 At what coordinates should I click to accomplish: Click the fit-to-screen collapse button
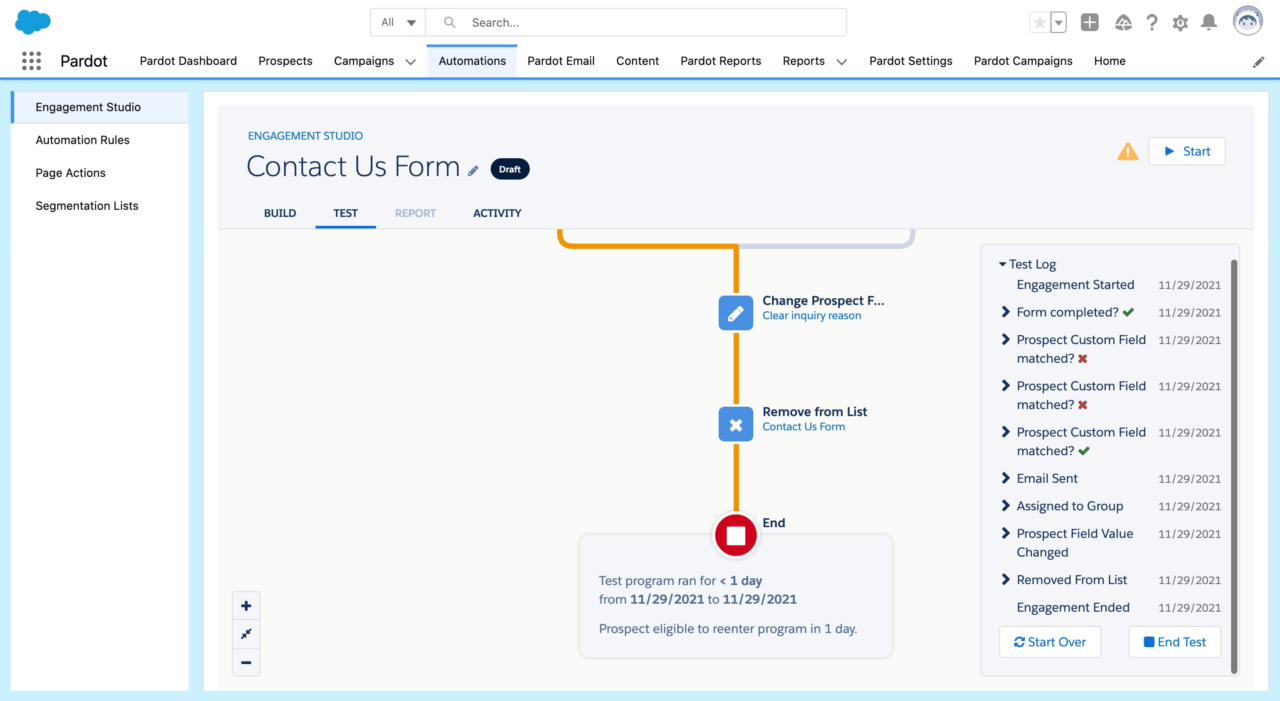tap(246, 634)
